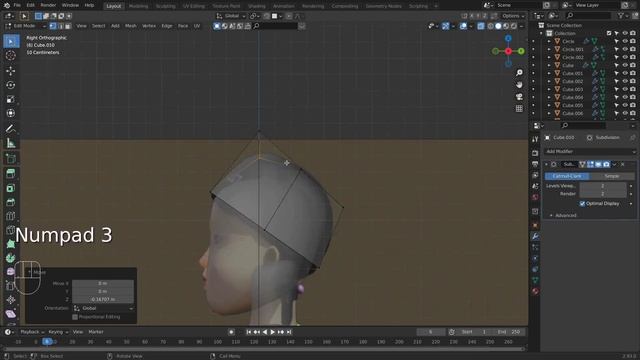The height and width of the screenshot is (360, 640).
Task: Expand the Cube.005 tree entry
Action: tap(549, 105)
